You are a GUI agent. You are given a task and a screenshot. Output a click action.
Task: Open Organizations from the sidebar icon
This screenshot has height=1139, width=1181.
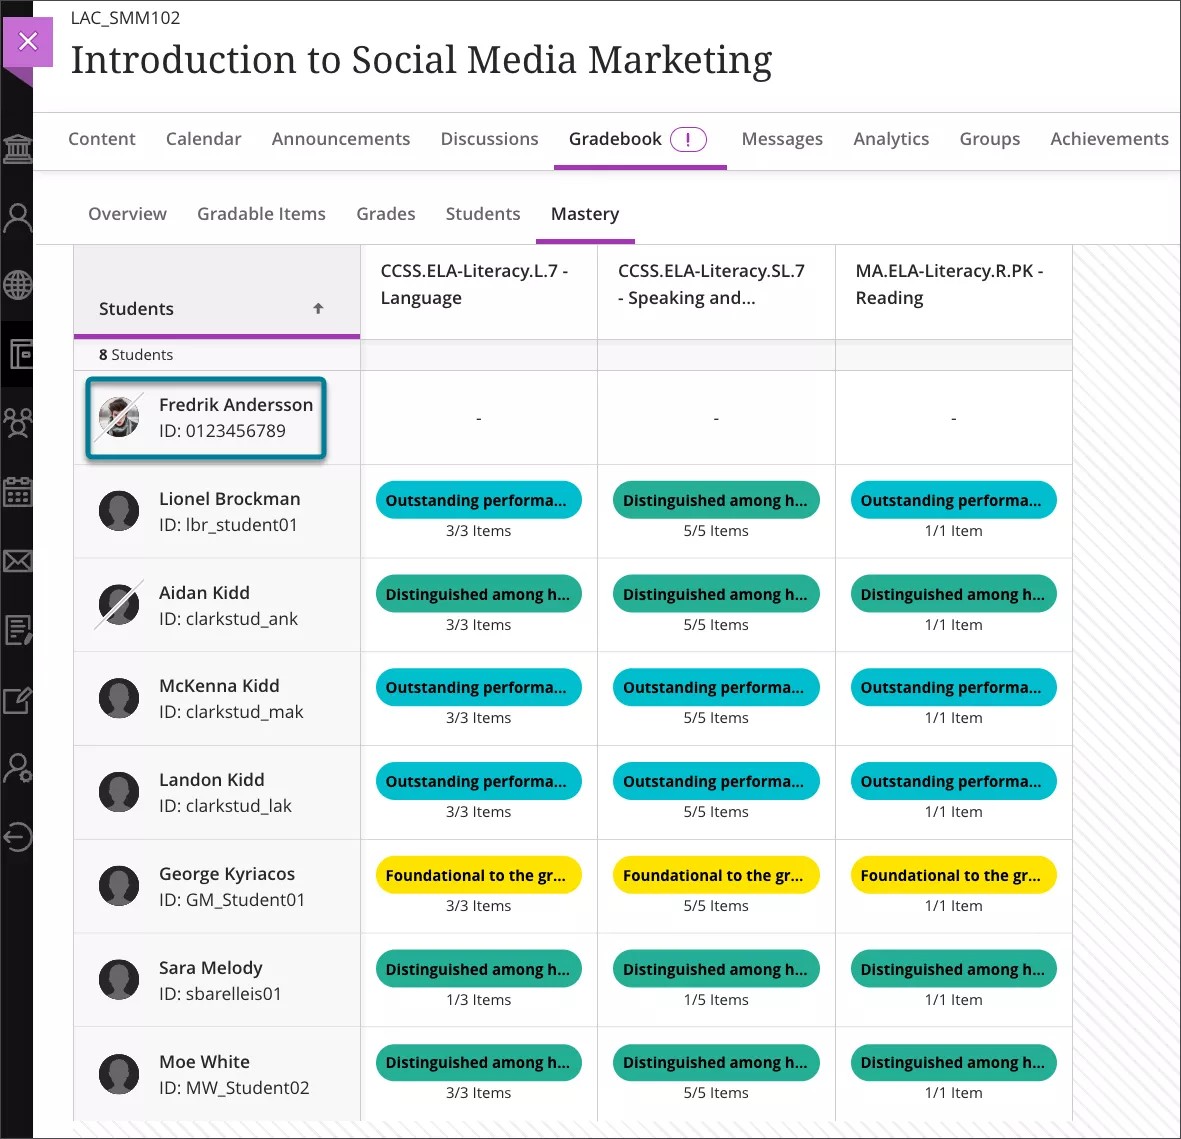pos(18,422)
